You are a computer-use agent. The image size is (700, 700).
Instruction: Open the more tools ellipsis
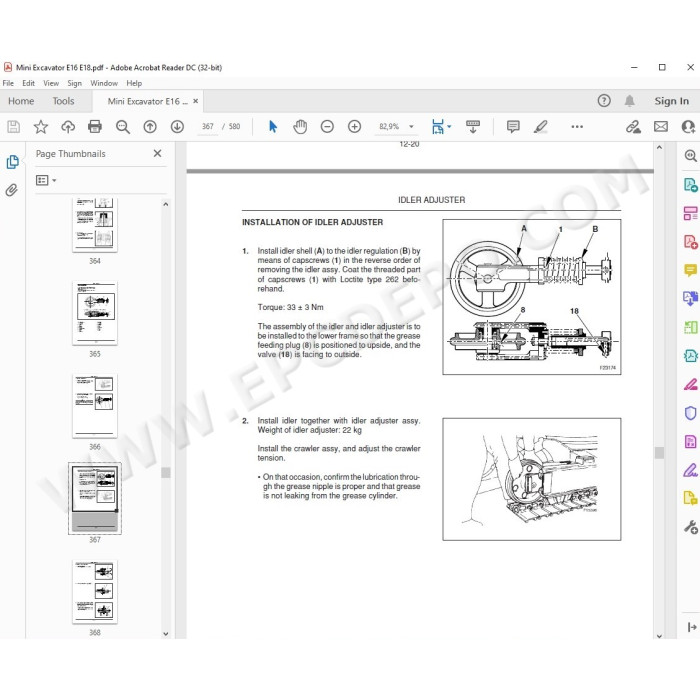tap(577, 127)
